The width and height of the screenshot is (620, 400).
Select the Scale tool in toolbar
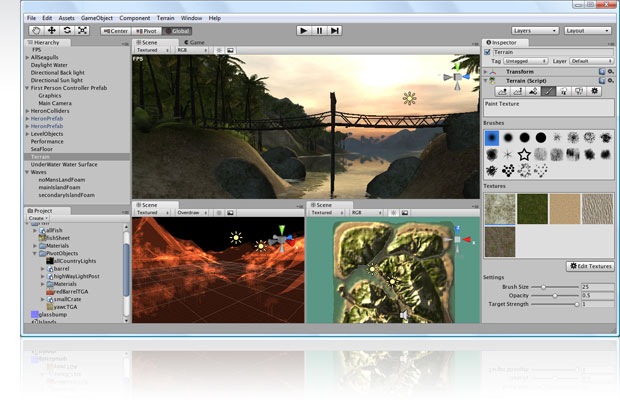tap(83, 31)
